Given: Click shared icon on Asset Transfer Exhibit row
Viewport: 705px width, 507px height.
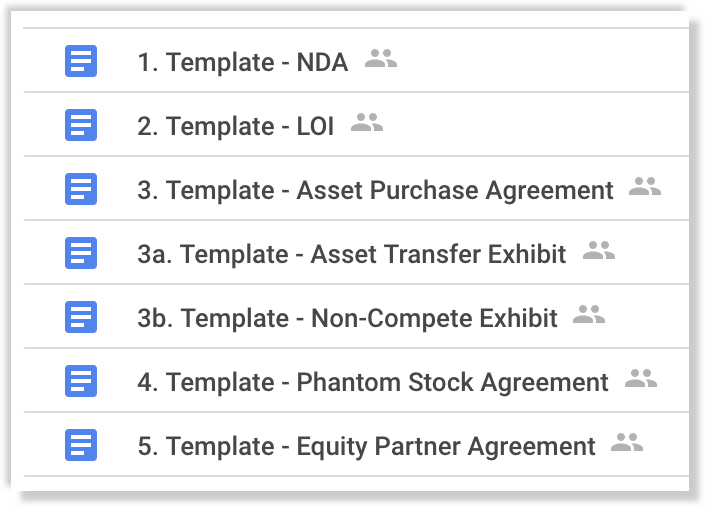Looking at the screenshot, I should pyautogui.click(x=598, y=251).
